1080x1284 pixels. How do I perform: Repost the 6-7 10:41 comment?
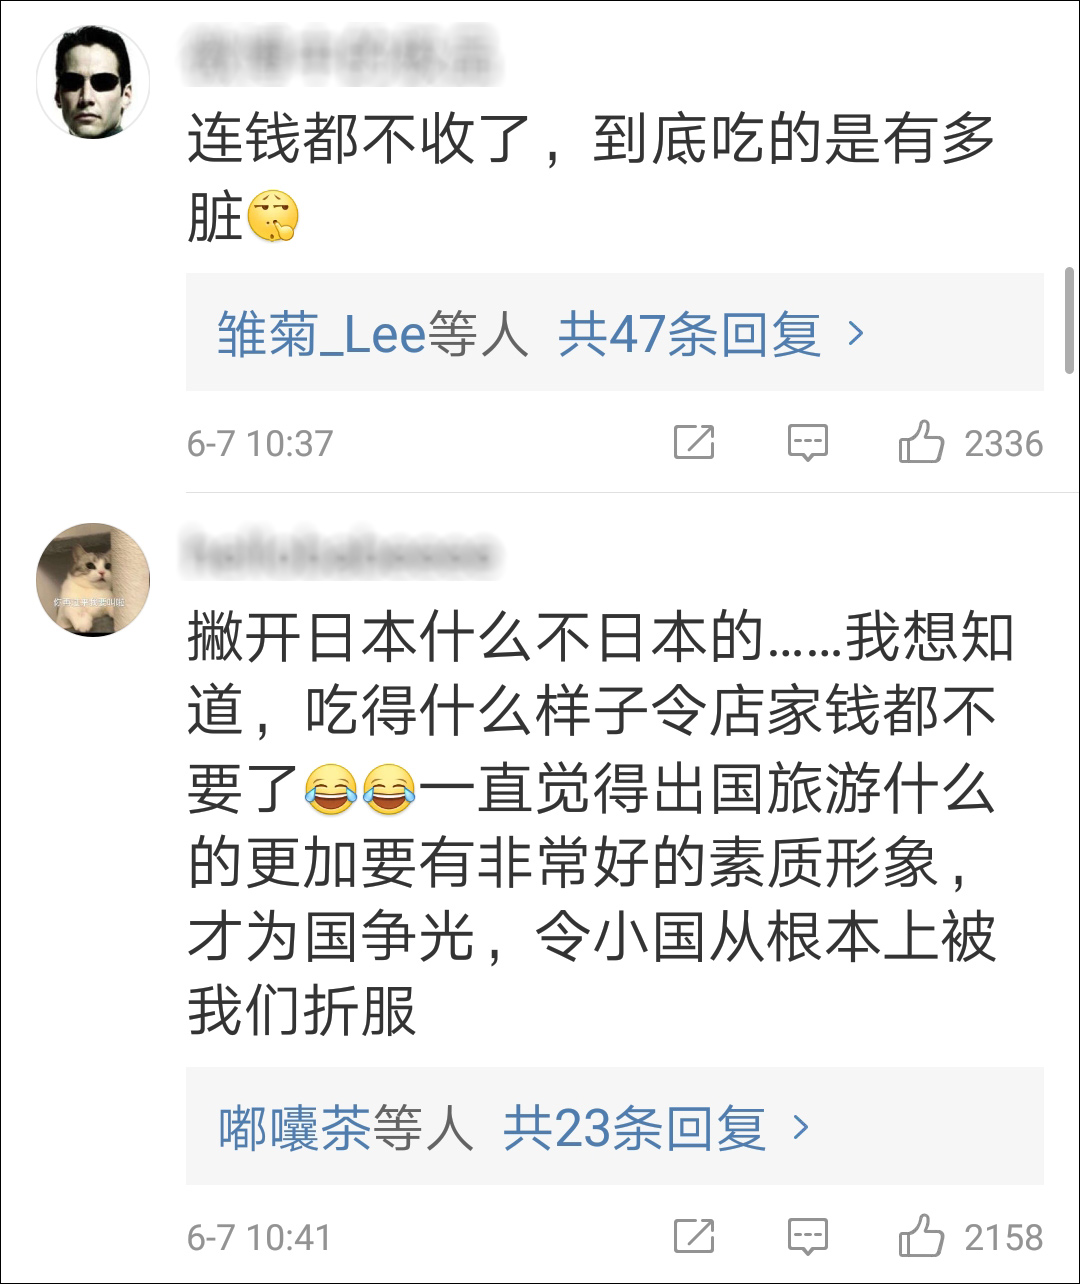tap(694, 1237)
